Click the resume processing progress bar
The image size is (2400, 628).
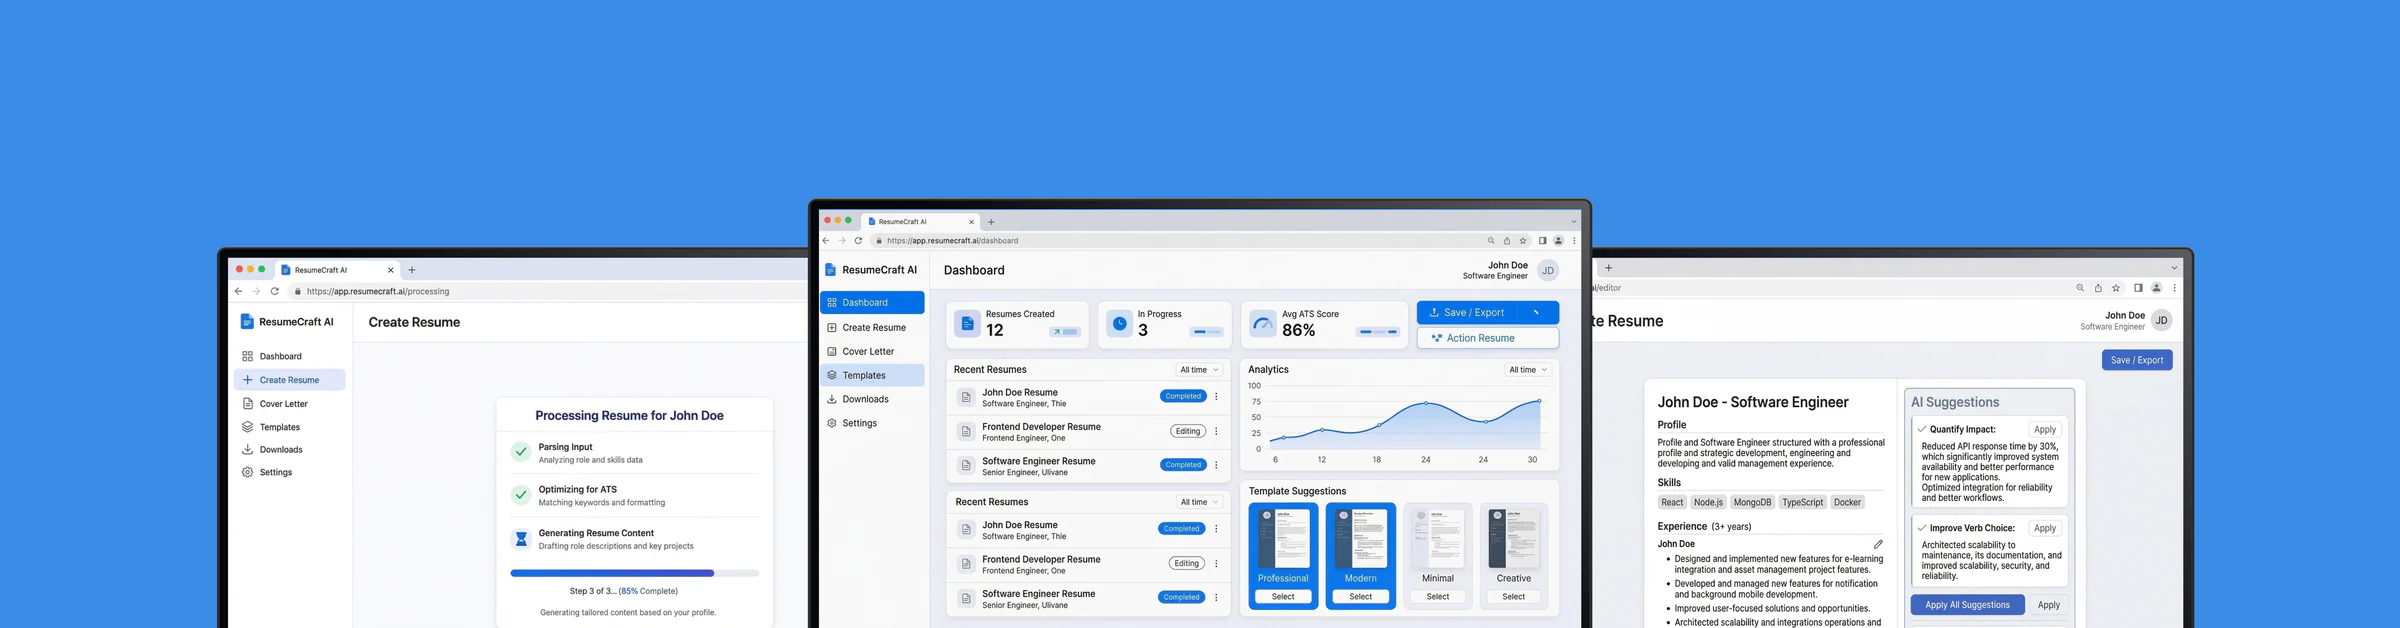point(634,573)
